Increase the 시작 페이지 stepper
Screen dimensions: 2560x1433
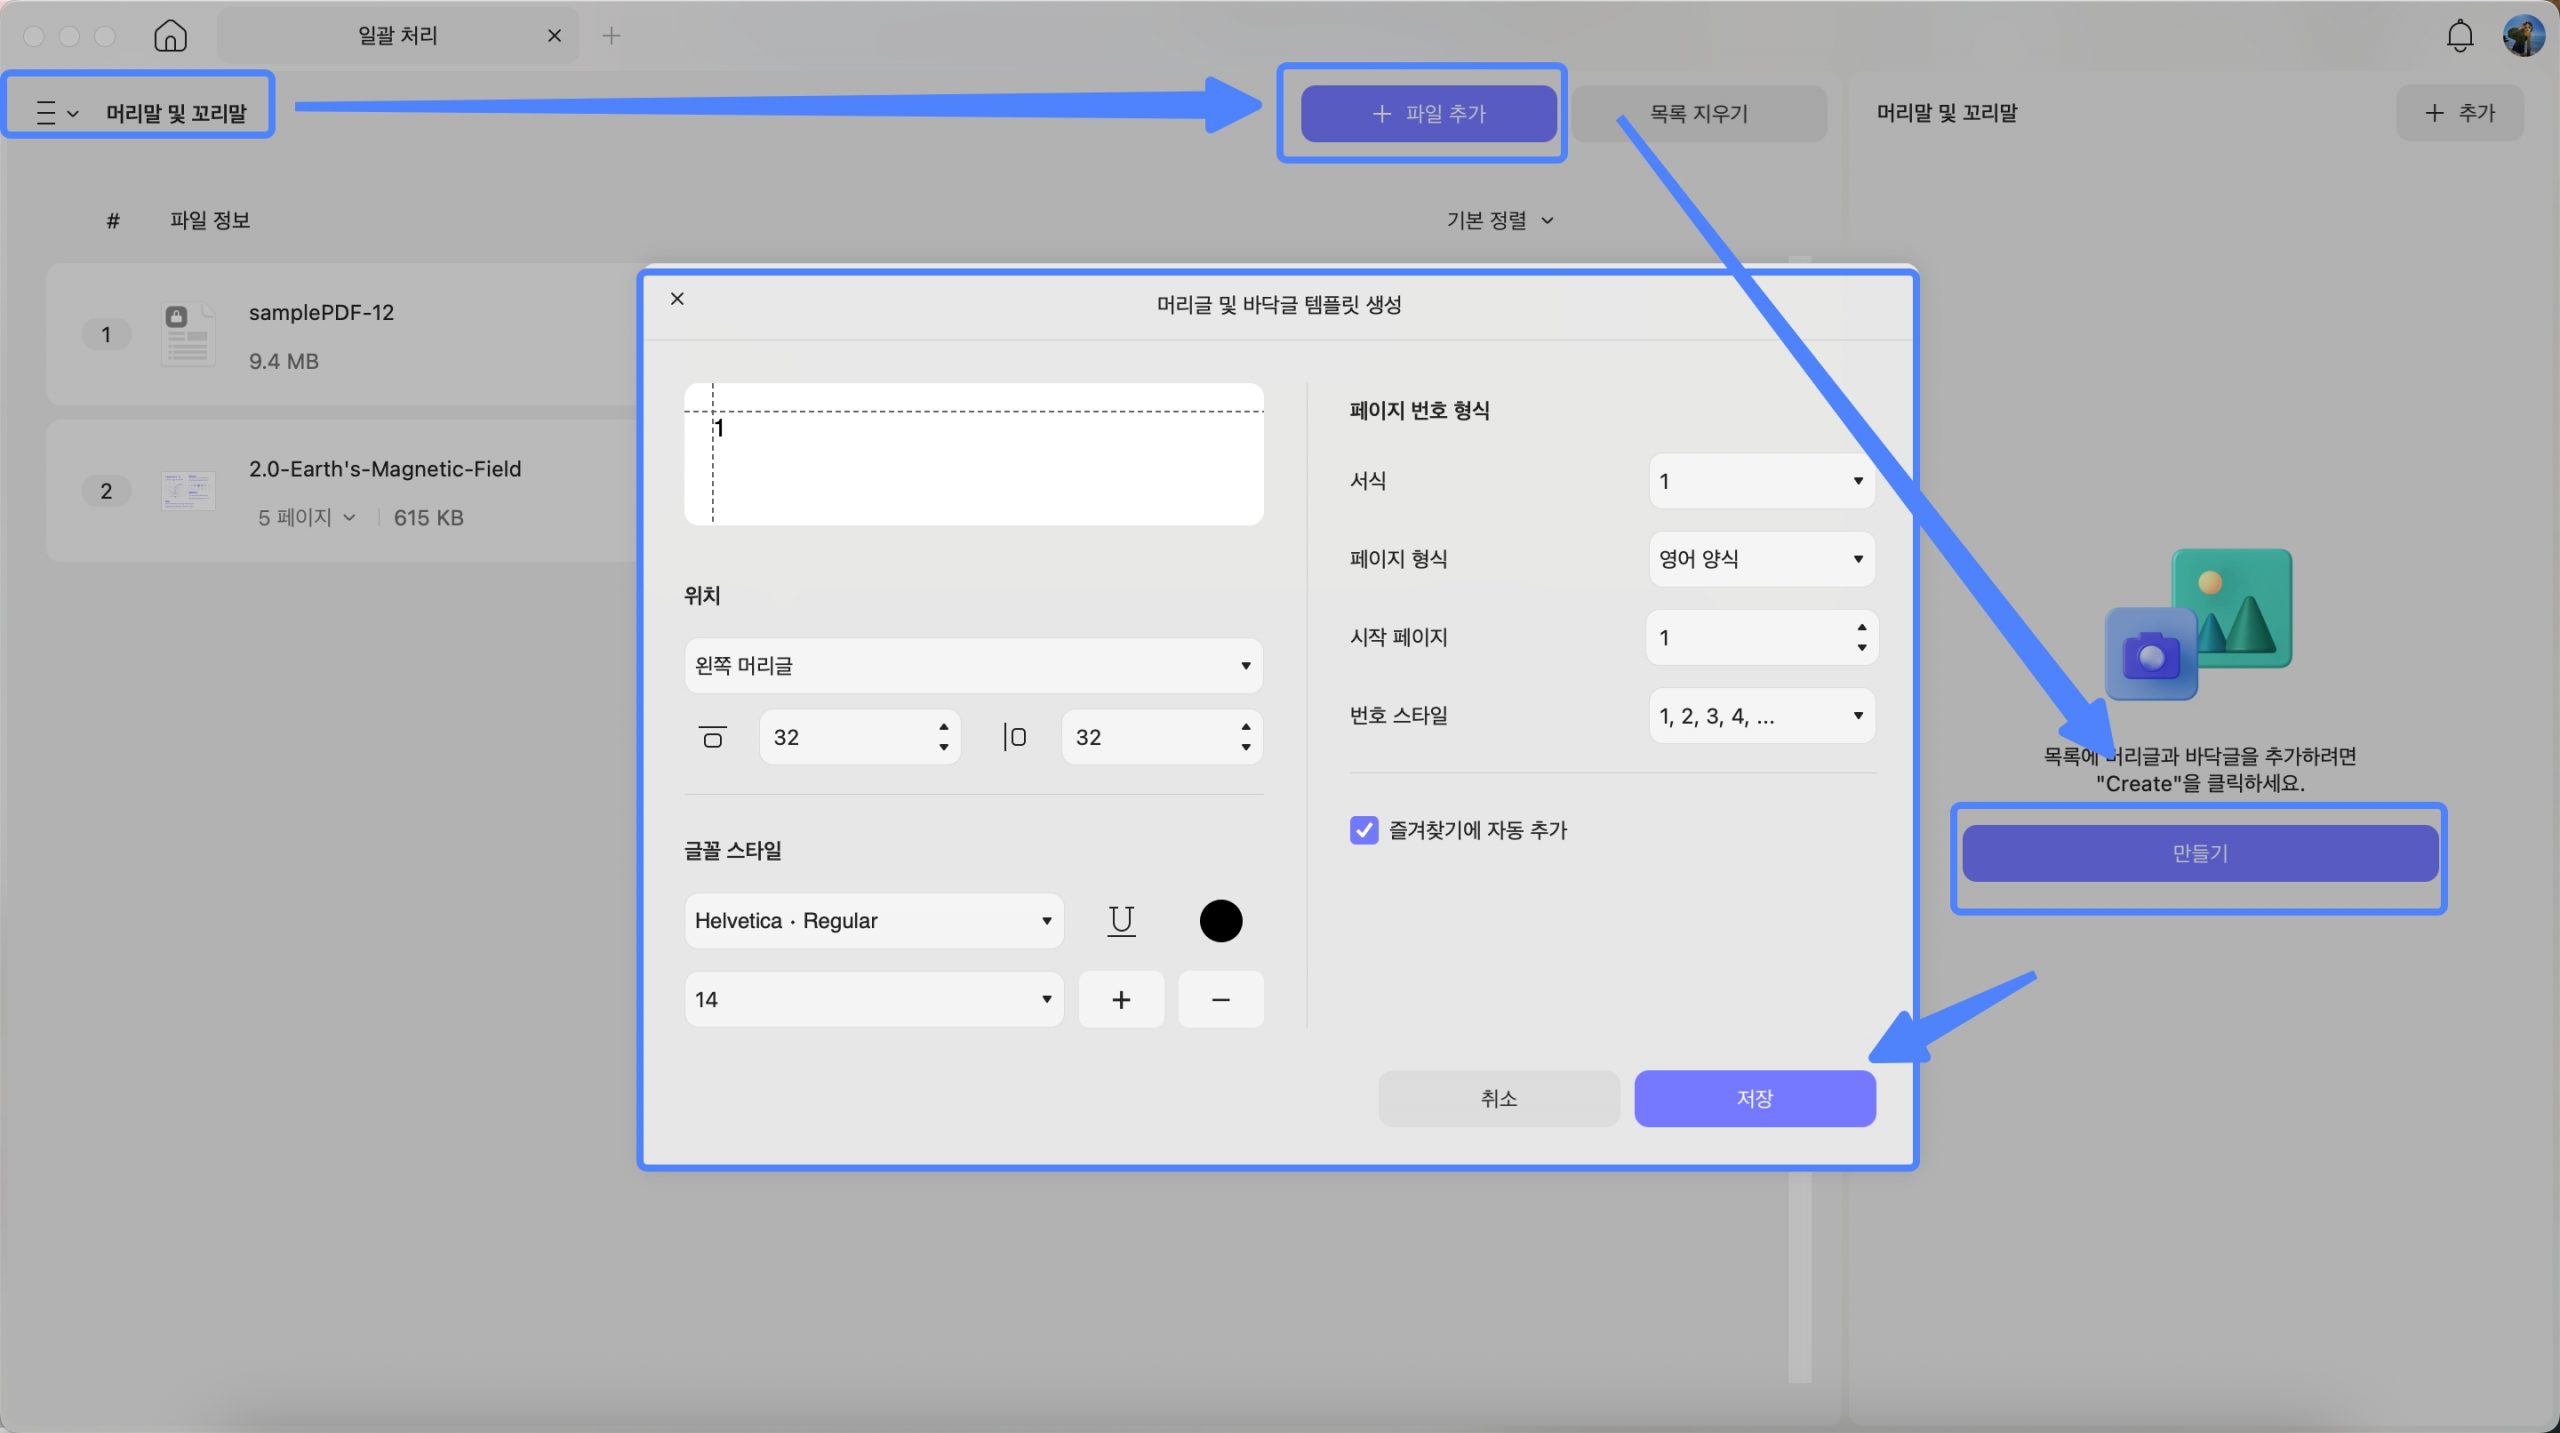pyautogui.click(x=1861, y=627)
